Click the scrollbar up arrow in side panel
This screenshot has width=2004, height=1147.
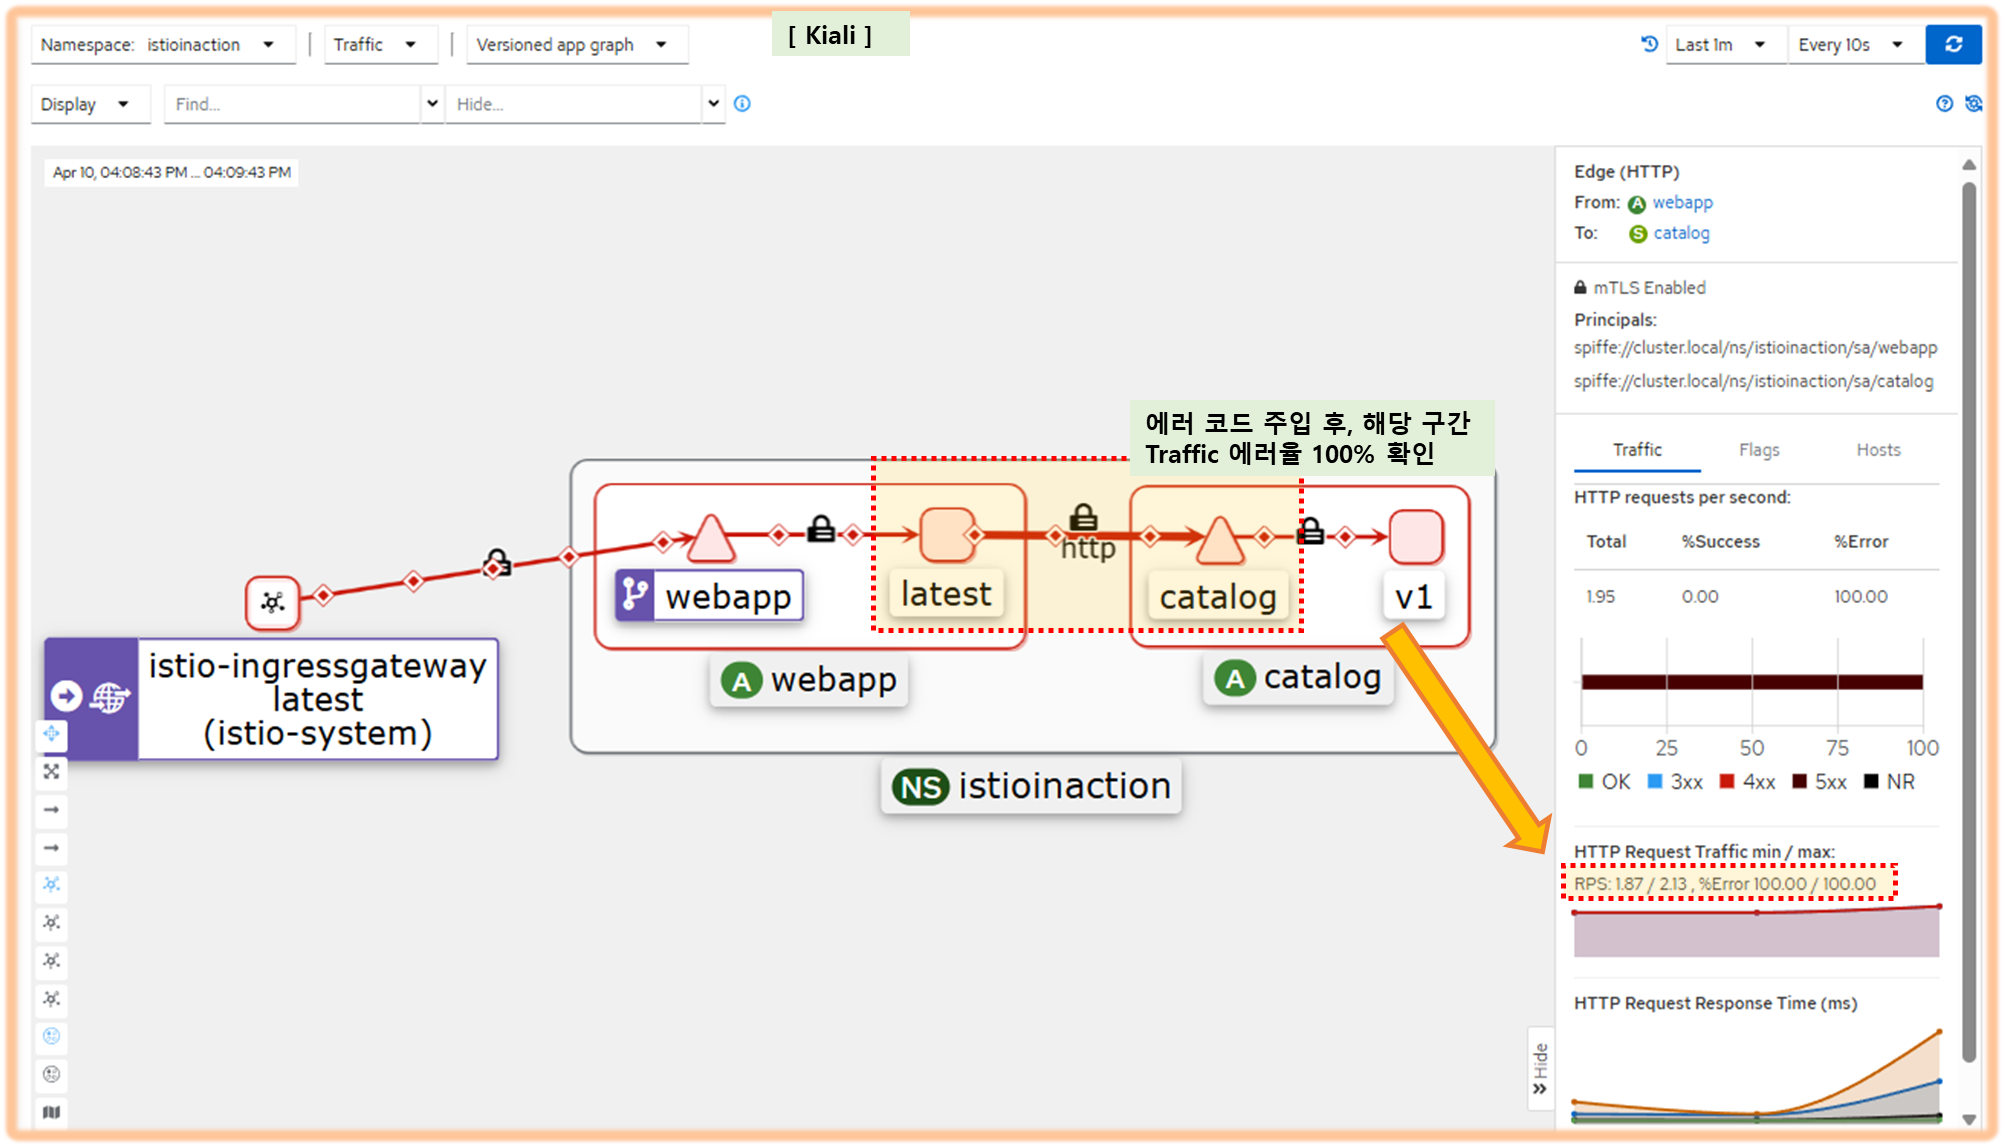(x=1969, y=164)
